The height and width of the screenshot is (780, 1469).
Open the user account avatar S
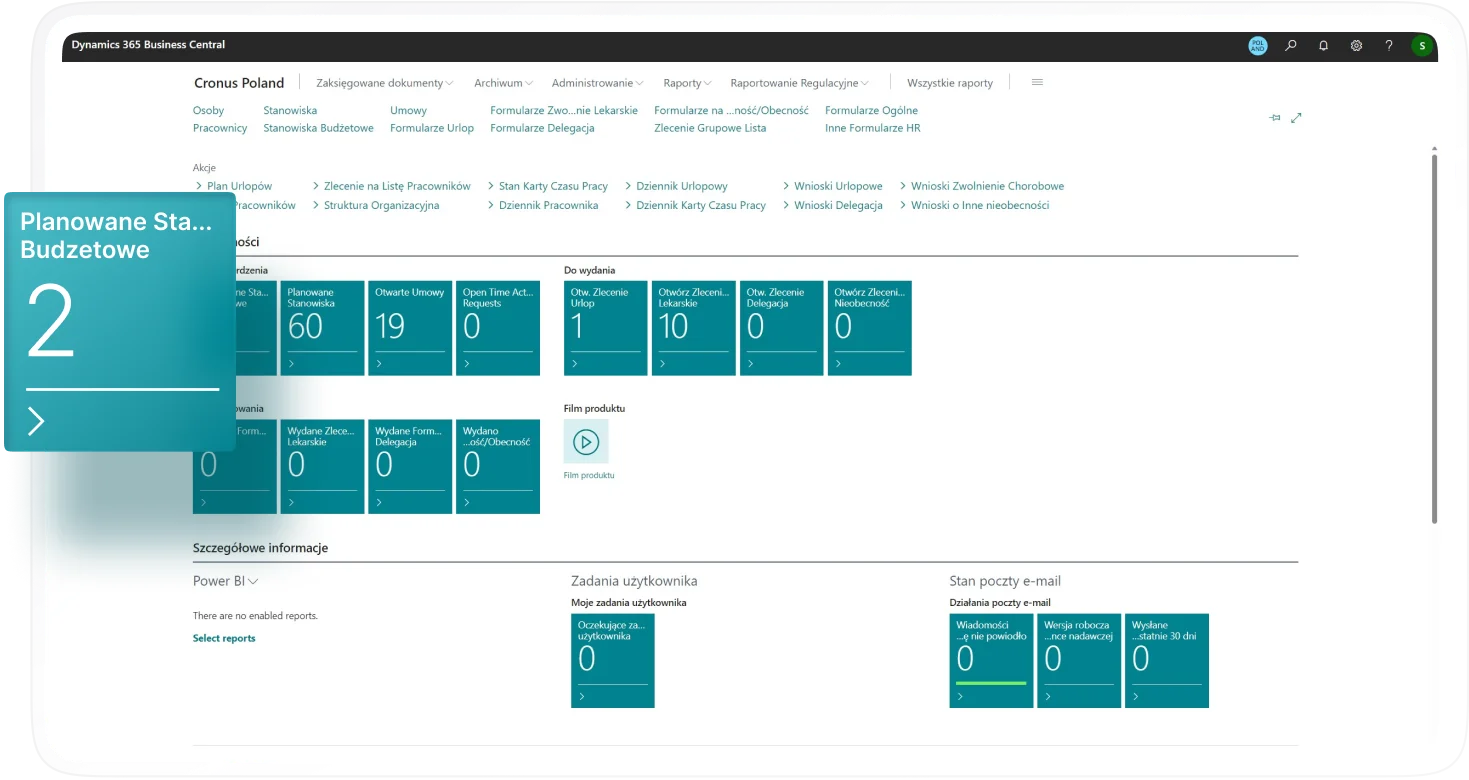click(x=1421, y=45)
